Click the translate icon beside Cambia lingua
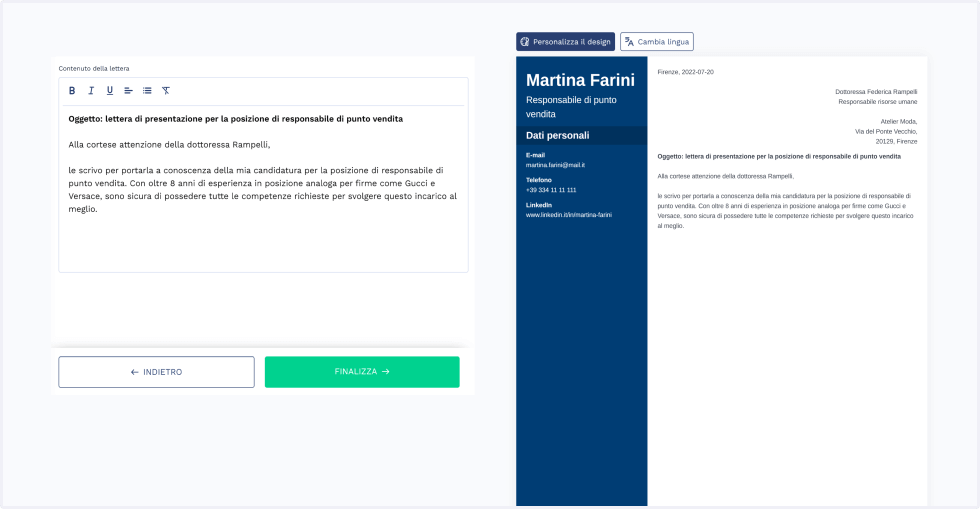The height and width of the screenshot is (509, 980). click(x=629, y=42)
